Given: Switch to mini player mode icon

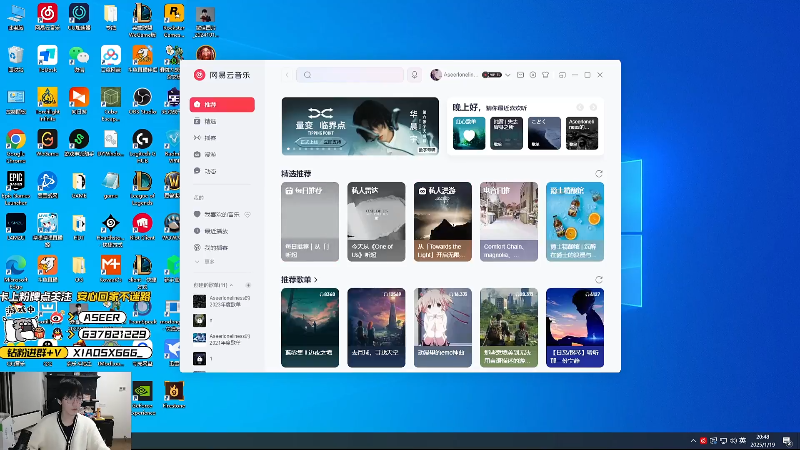Looking at the screenshot, I should 562,75.
